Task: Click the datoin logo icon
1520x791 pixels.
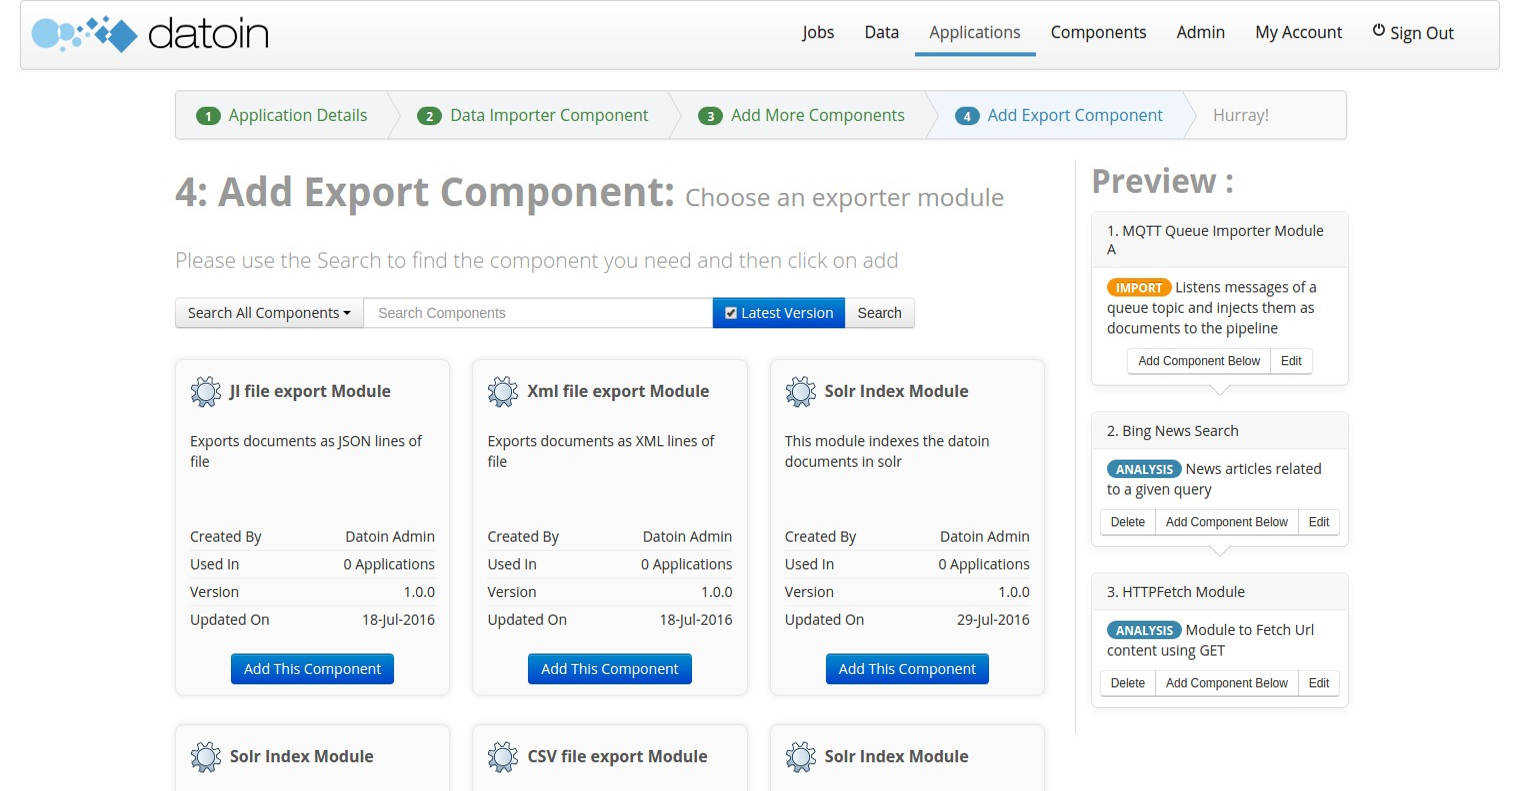Action: pyautogui.click(x=84, y=34)
